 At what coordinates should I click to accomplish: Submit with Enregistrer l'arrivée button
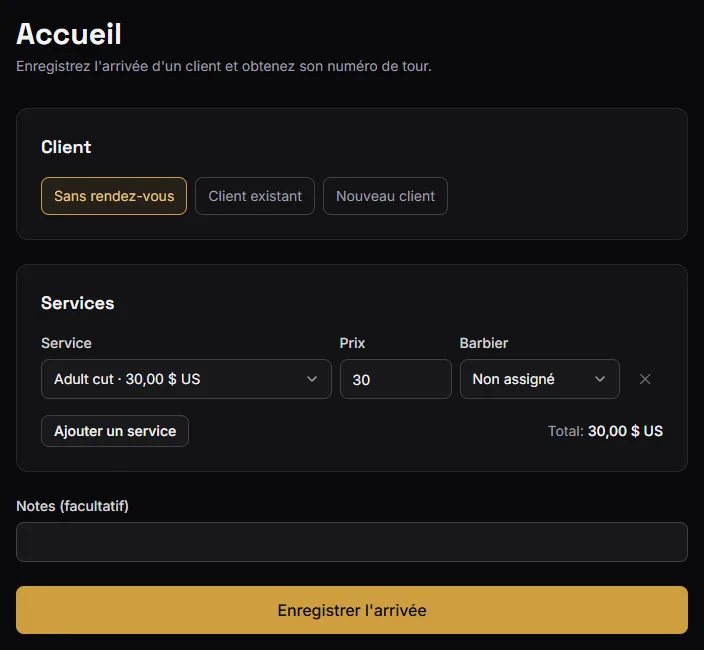(x=352, y=610)
